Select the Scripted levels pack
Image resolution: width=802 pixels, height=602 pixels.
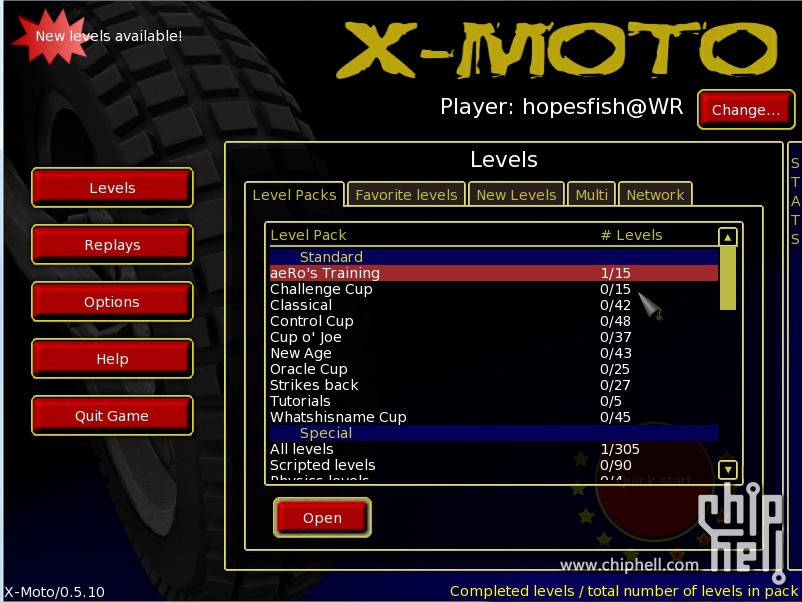[494, 465]
